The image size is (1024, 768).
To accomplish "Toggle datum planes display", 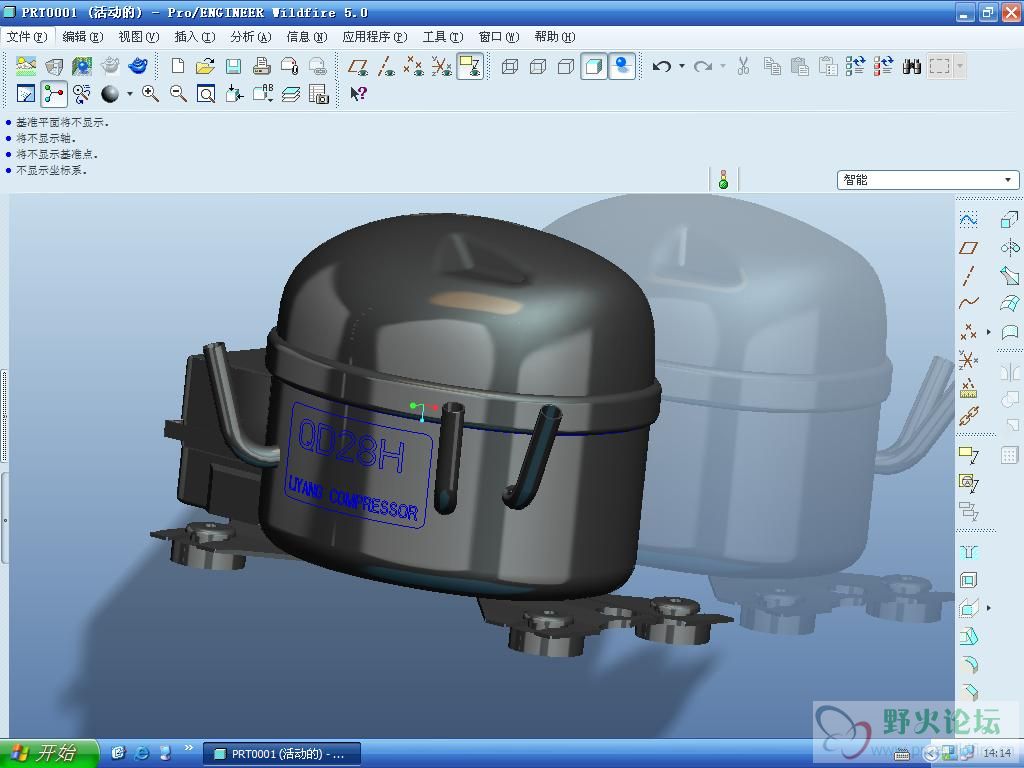I will click(358, 66).
